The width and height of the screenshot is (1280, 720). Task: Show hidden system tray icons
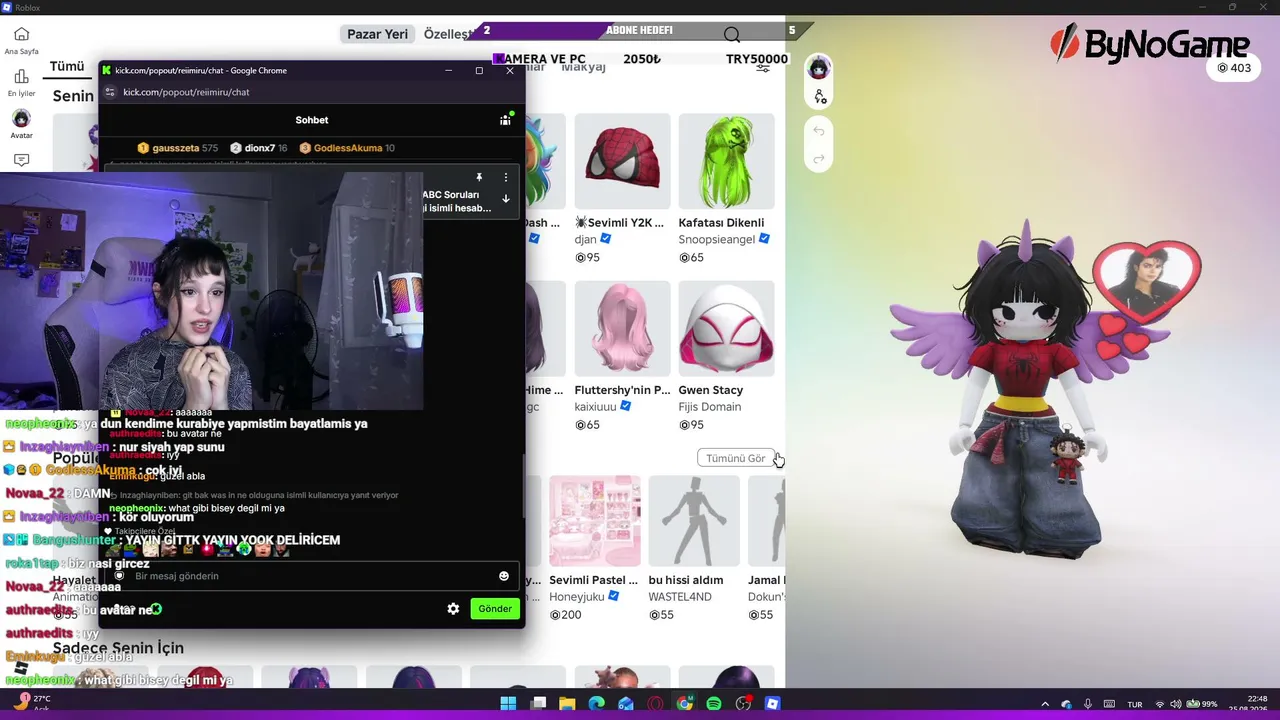pyautogui.click(x=1045, y=704)
